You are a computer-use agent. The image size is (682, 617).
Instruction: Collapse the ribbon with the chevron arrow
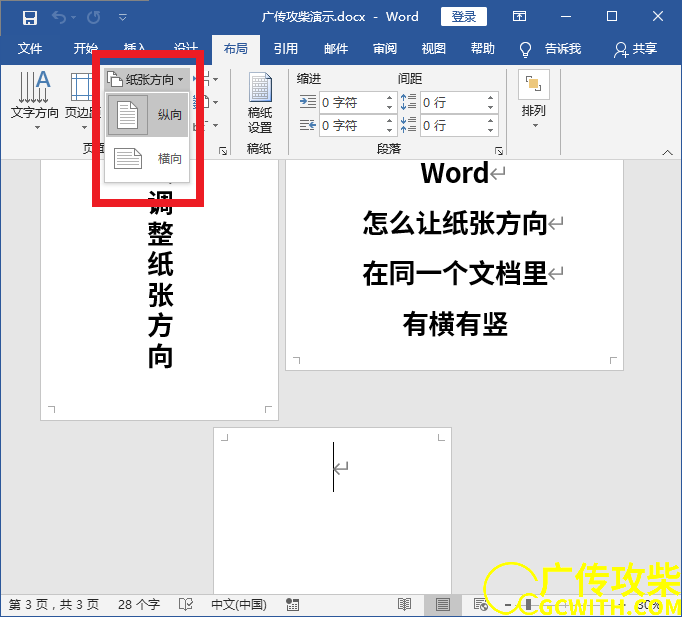pyautogui.click(x=667, y=152)
